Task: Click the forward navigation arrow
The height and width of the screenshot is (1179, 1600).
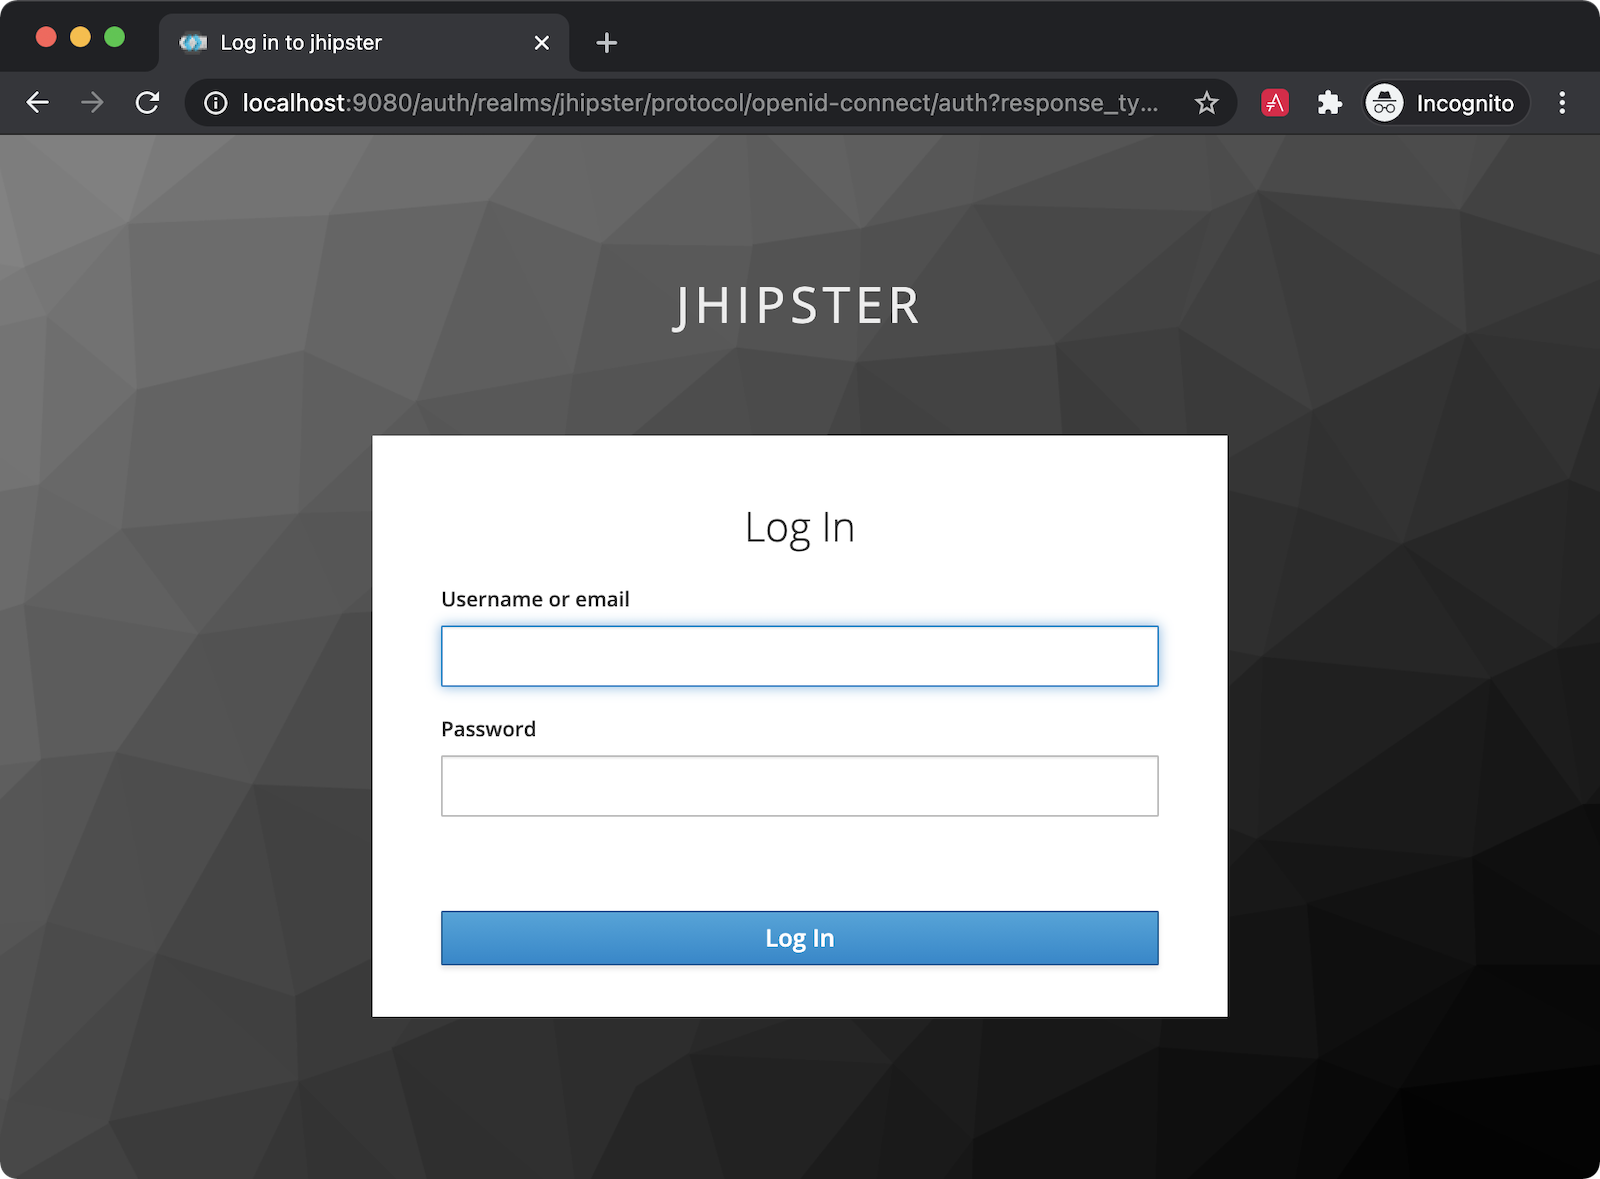Action: 92,103
